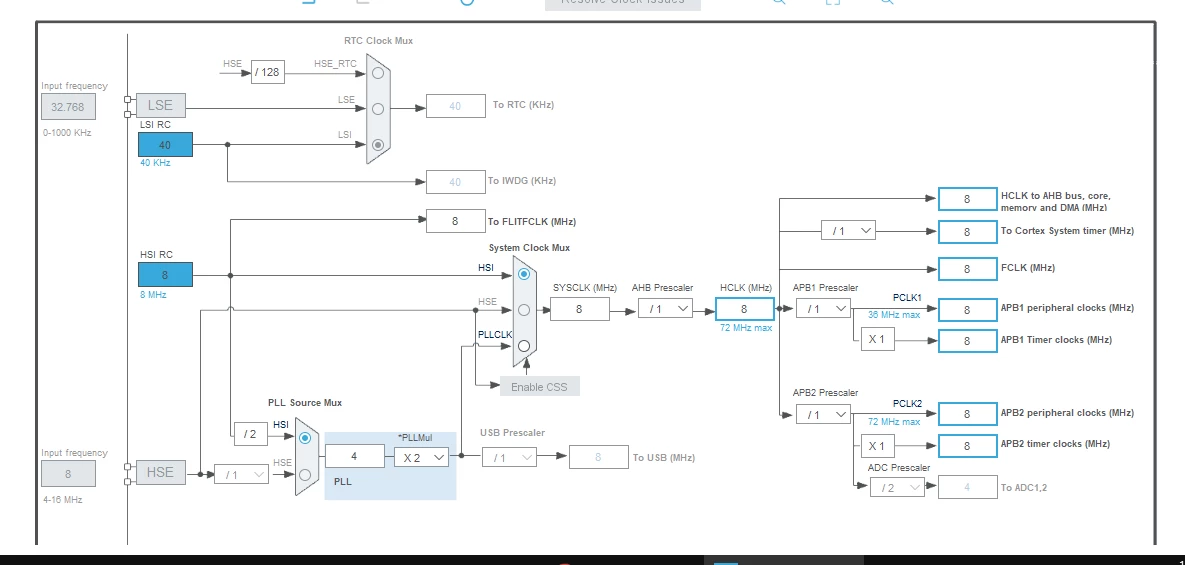This screenshot has height=565, width=1185.
Task: Click the '*PLLMul' label
Action: point(415,437)
